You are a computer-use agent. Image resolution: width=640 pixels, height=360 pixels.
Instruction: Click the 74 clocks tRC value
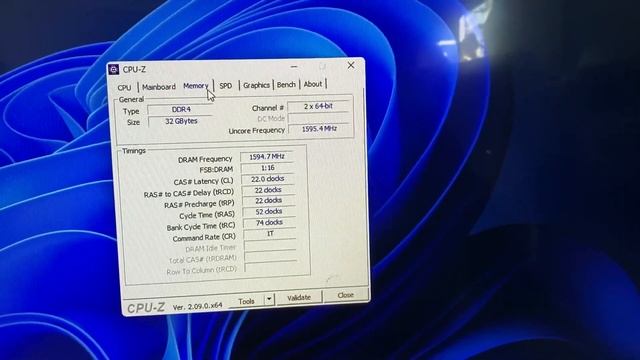269,222
